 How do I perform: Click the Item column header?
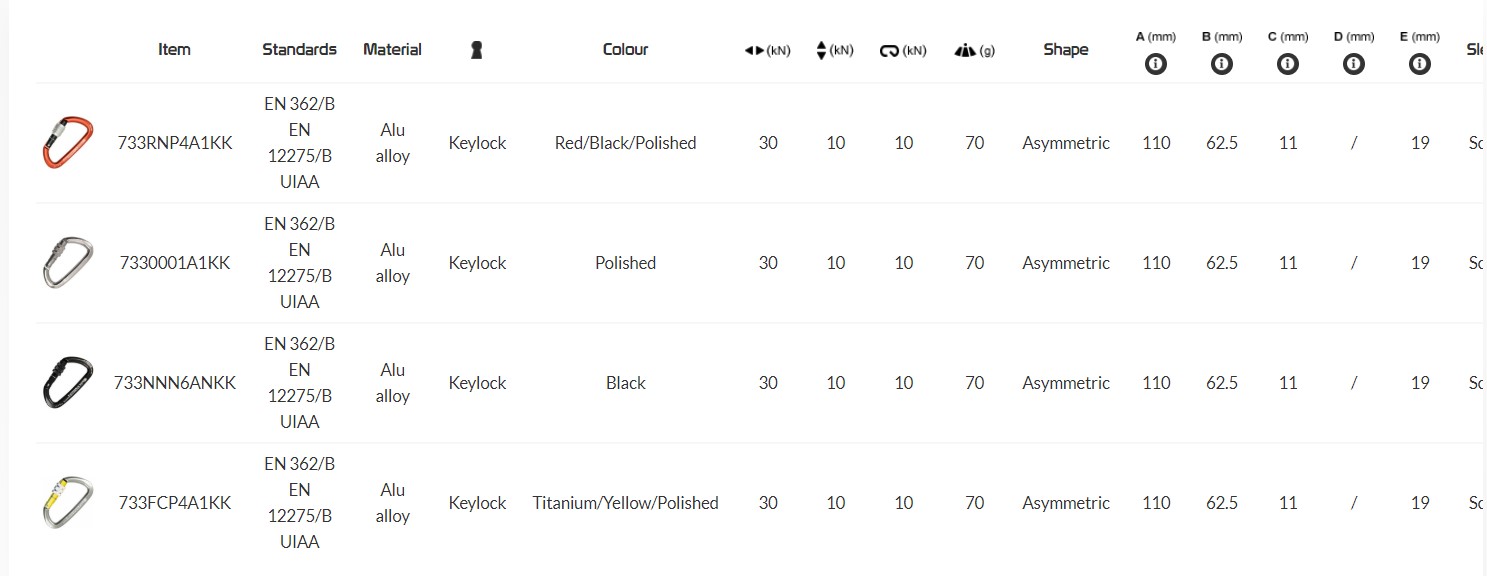point(174,49)
